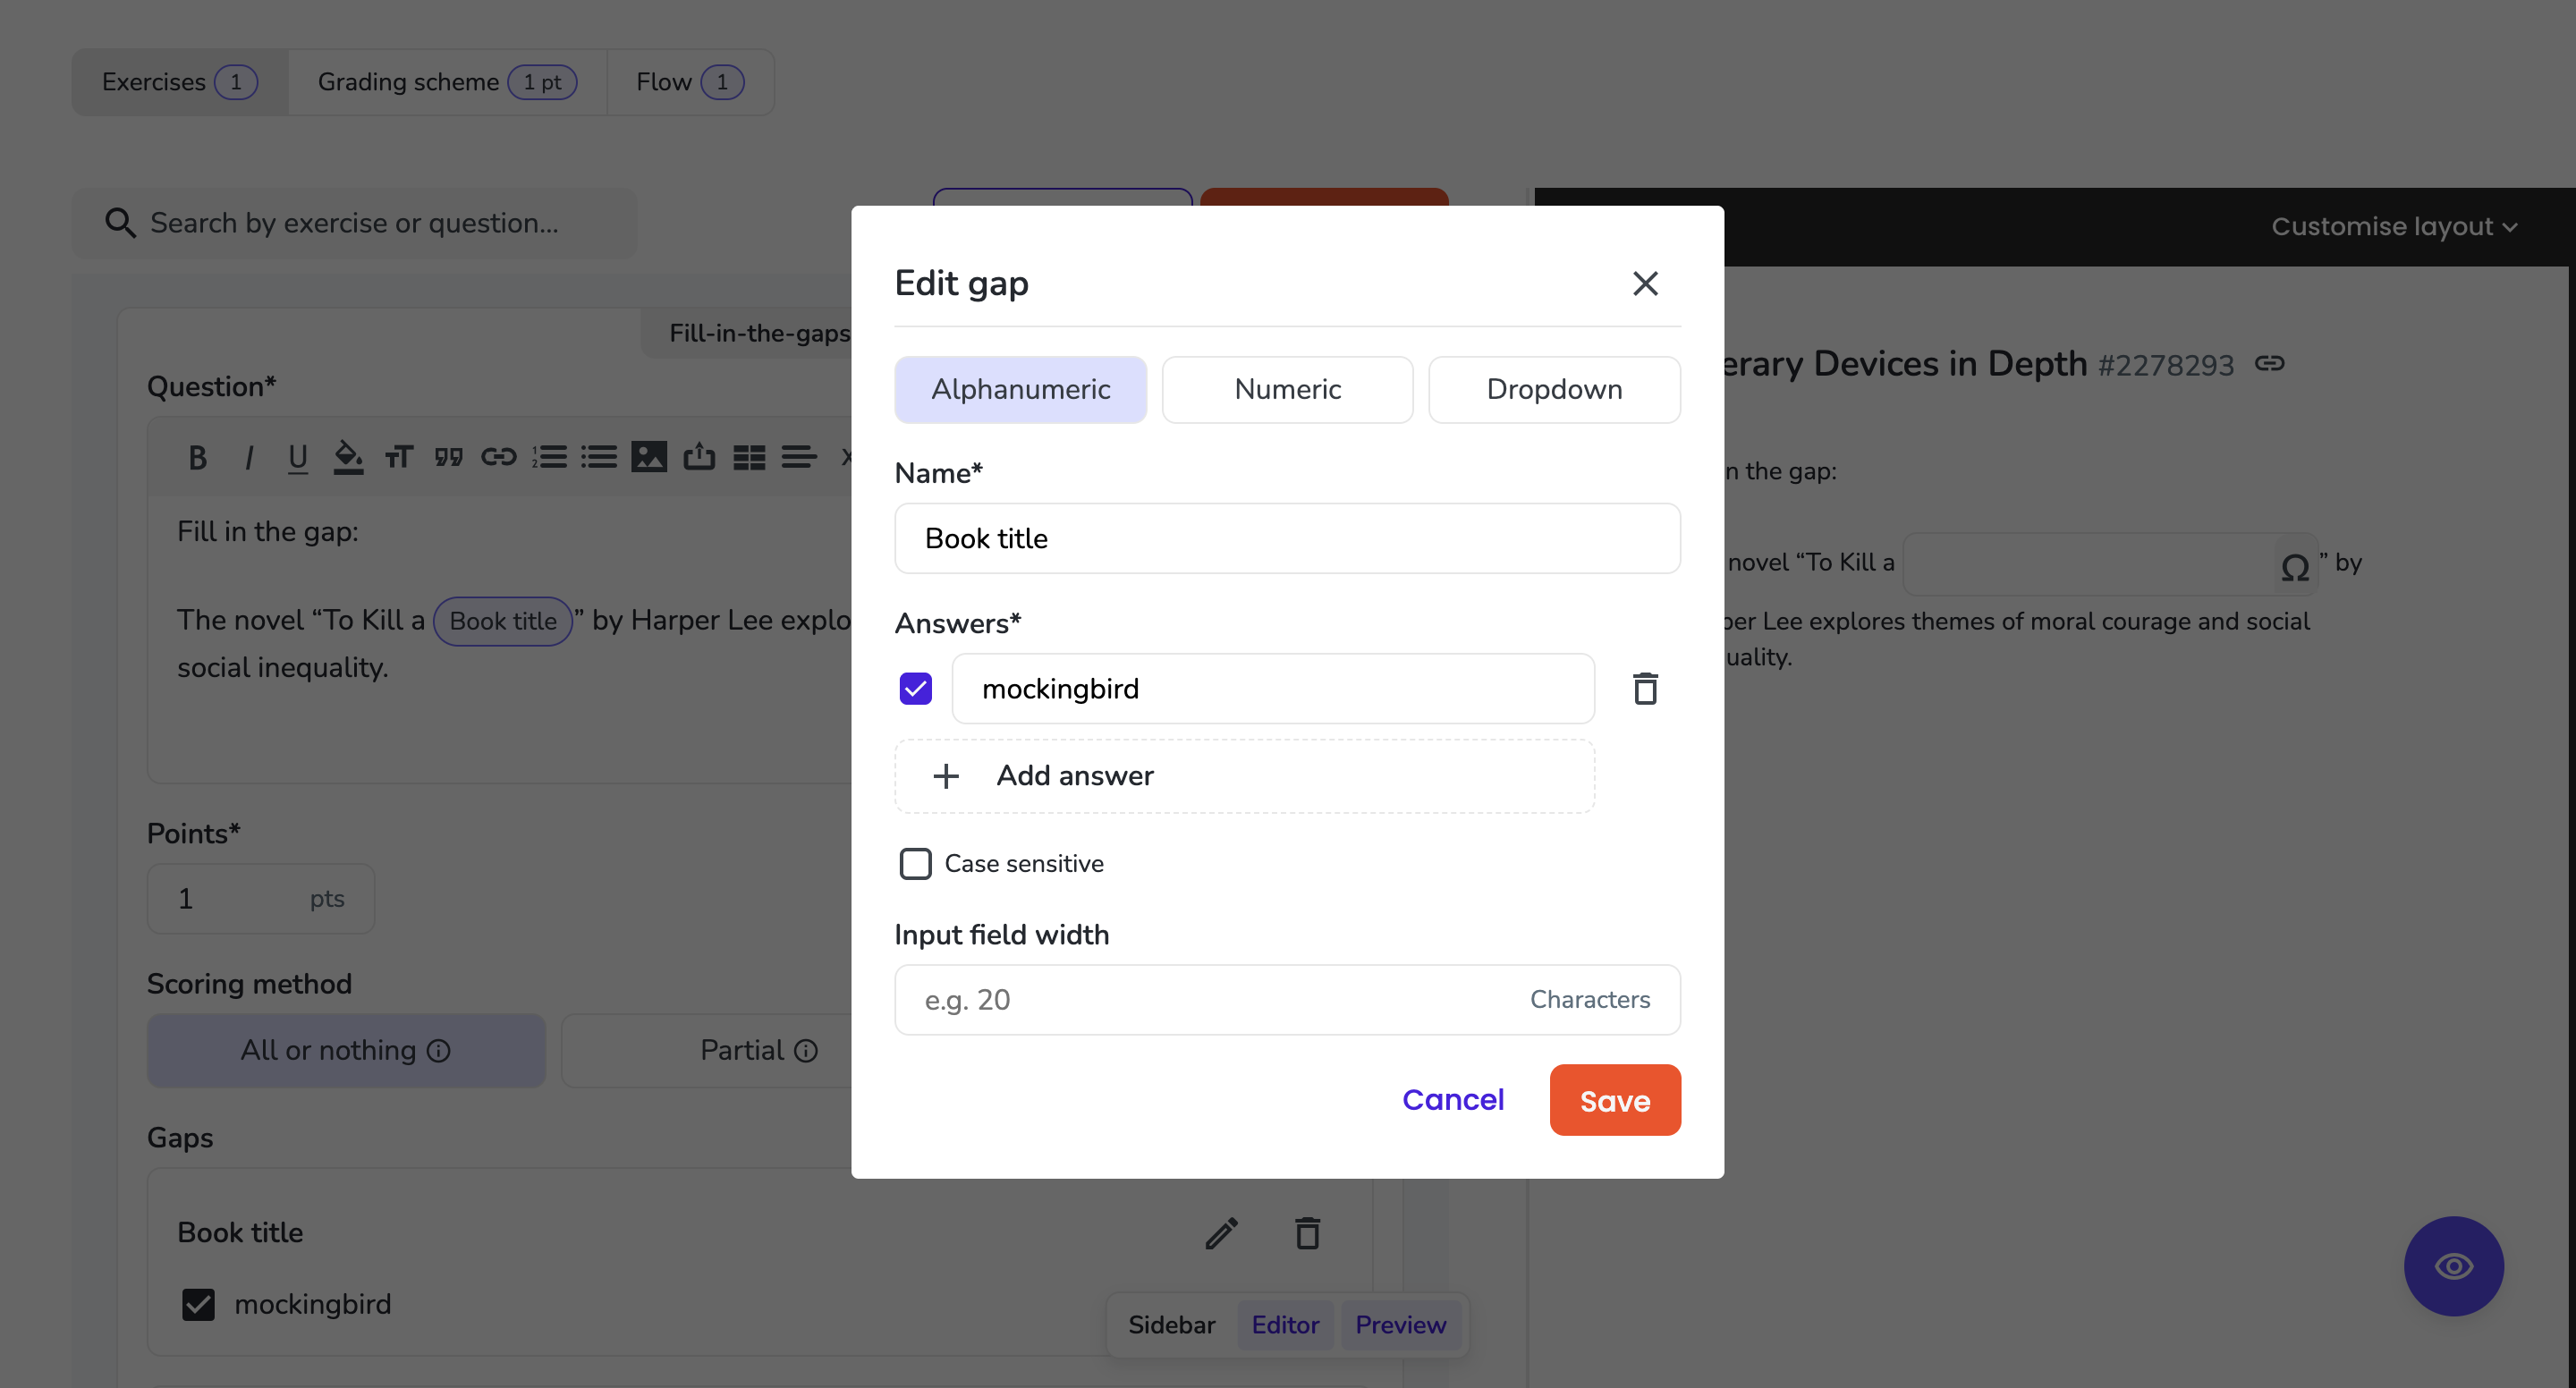Image resolution: width=2576 pixels, height=1388 pixels.
Task: Delete the mockingbird answer in dialog
Action: tap(1645, 689)
